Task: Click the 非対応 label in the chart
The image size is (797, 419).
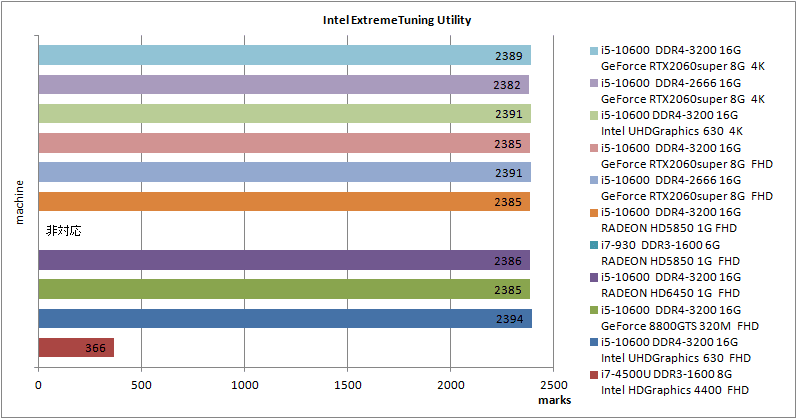Action: tap(63, 231)
